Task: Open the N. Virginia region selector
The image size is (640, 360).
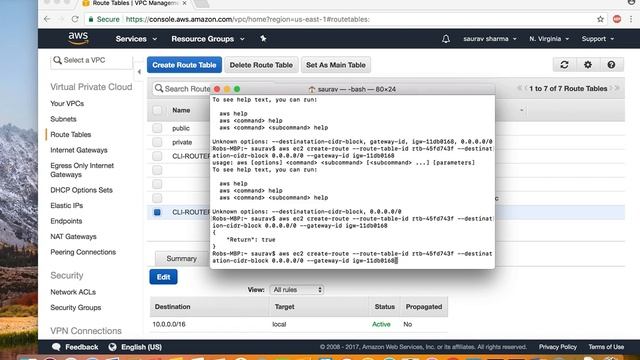Action: tap(549, 39)
